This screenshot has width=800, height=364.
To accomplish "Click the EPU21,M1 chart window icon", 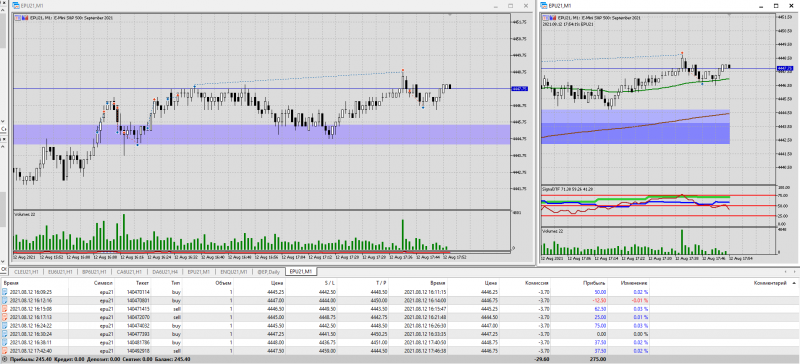I will 16,5.
